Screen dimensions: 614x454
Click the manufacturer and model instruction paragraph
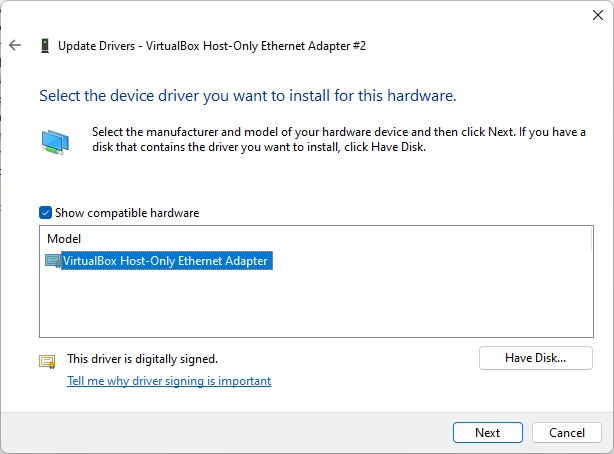(339, 139)
